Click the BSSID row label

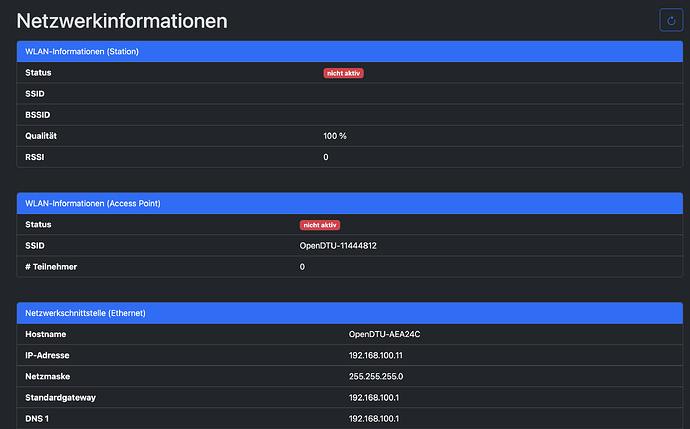[x=38, y=114]
